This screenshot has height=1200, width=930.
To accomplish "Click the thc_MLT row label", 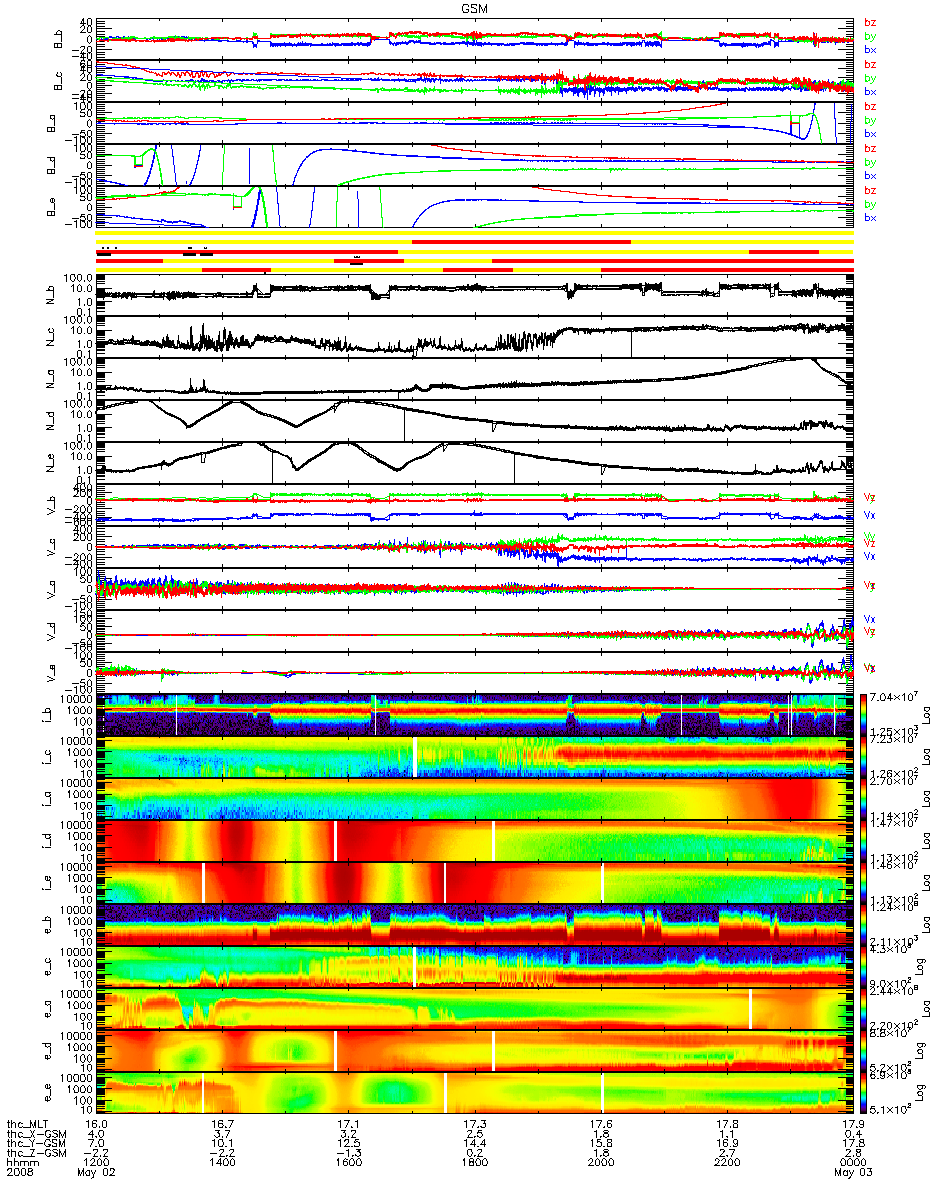I will pos(26,1124).
